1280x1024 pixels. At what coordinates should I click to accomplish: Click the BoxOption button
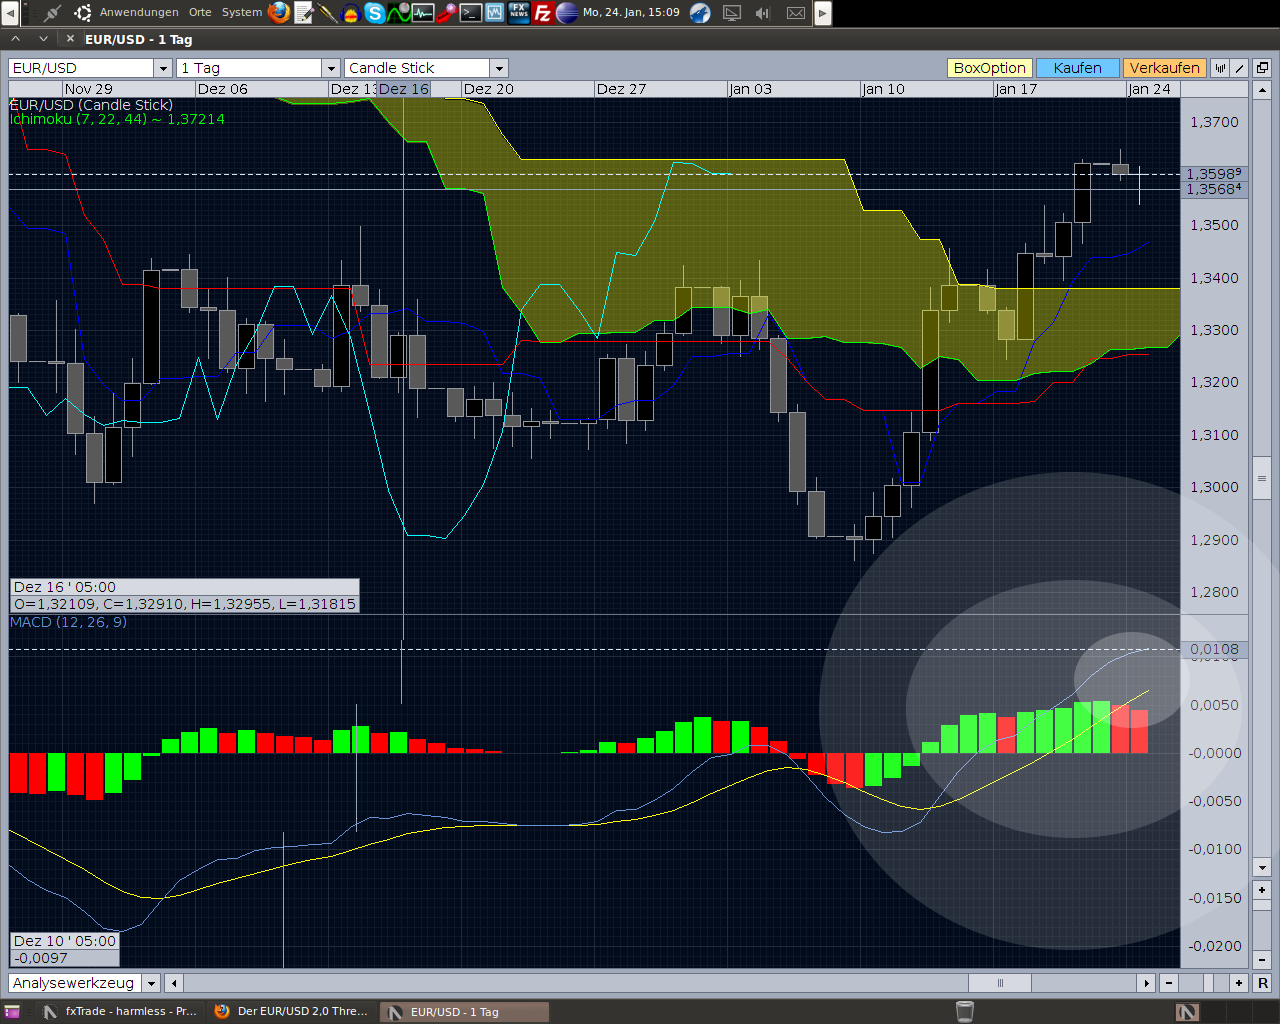989,68
